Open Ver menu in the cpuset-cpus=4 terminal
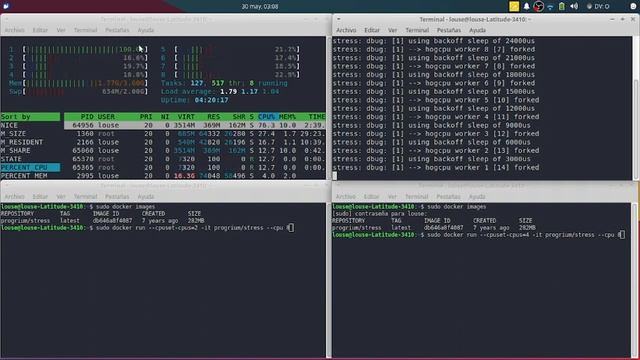Viewport: 640px width, 360px height. tap(392, 197)
